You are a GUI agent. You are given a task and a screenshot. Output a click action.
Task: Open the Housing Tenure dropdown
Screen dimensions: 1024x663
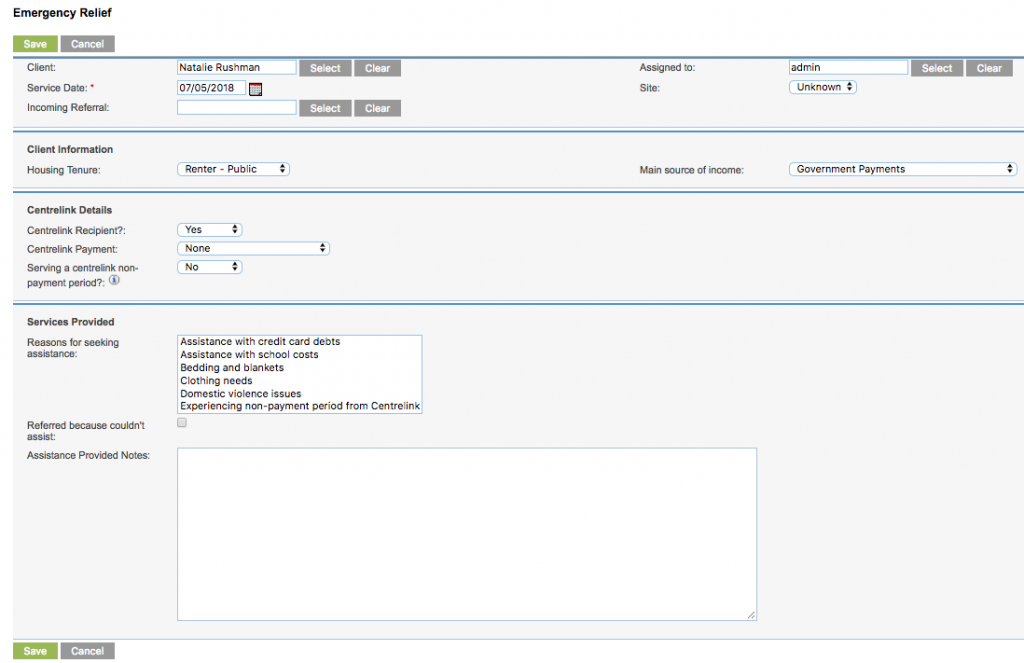[x=232, y=169]
